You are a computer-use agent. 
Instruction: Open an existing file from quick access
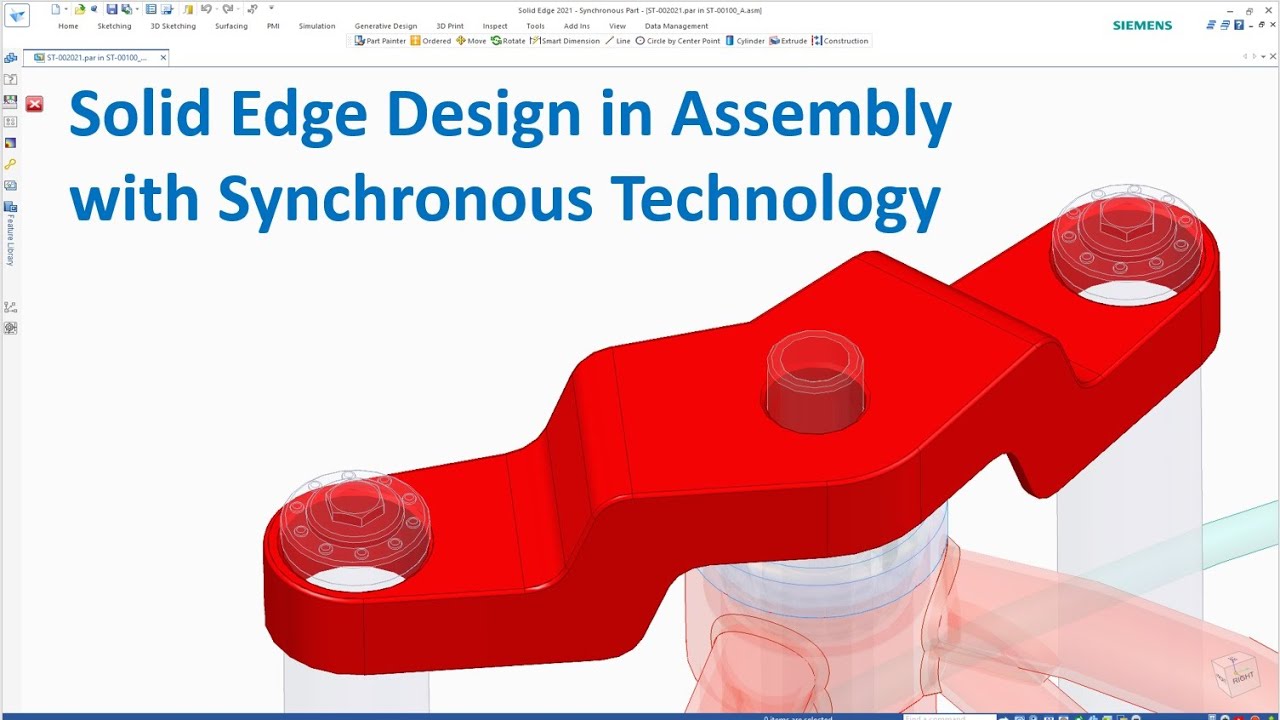[x=80, y=9]
